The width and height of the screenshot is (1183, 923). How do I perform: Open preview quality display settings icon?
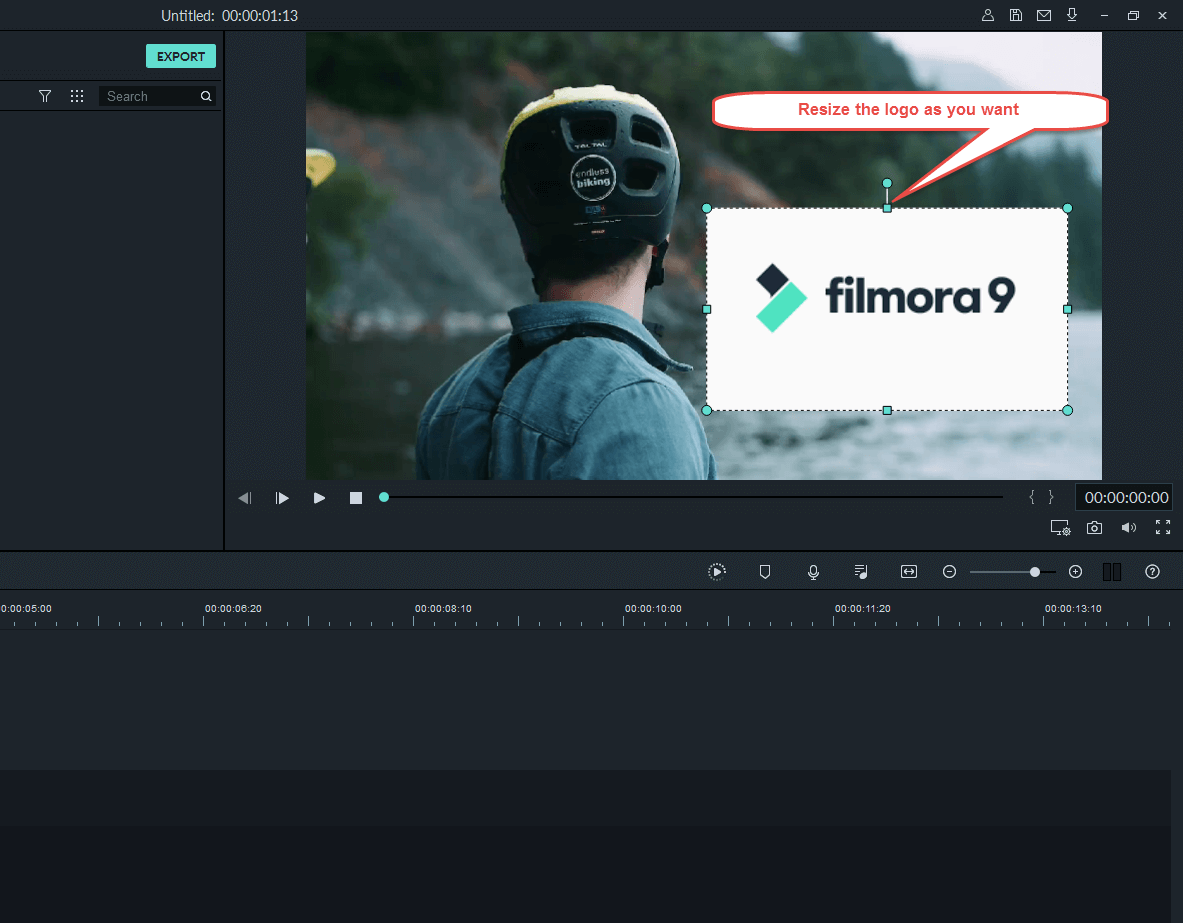point(1060,528)
